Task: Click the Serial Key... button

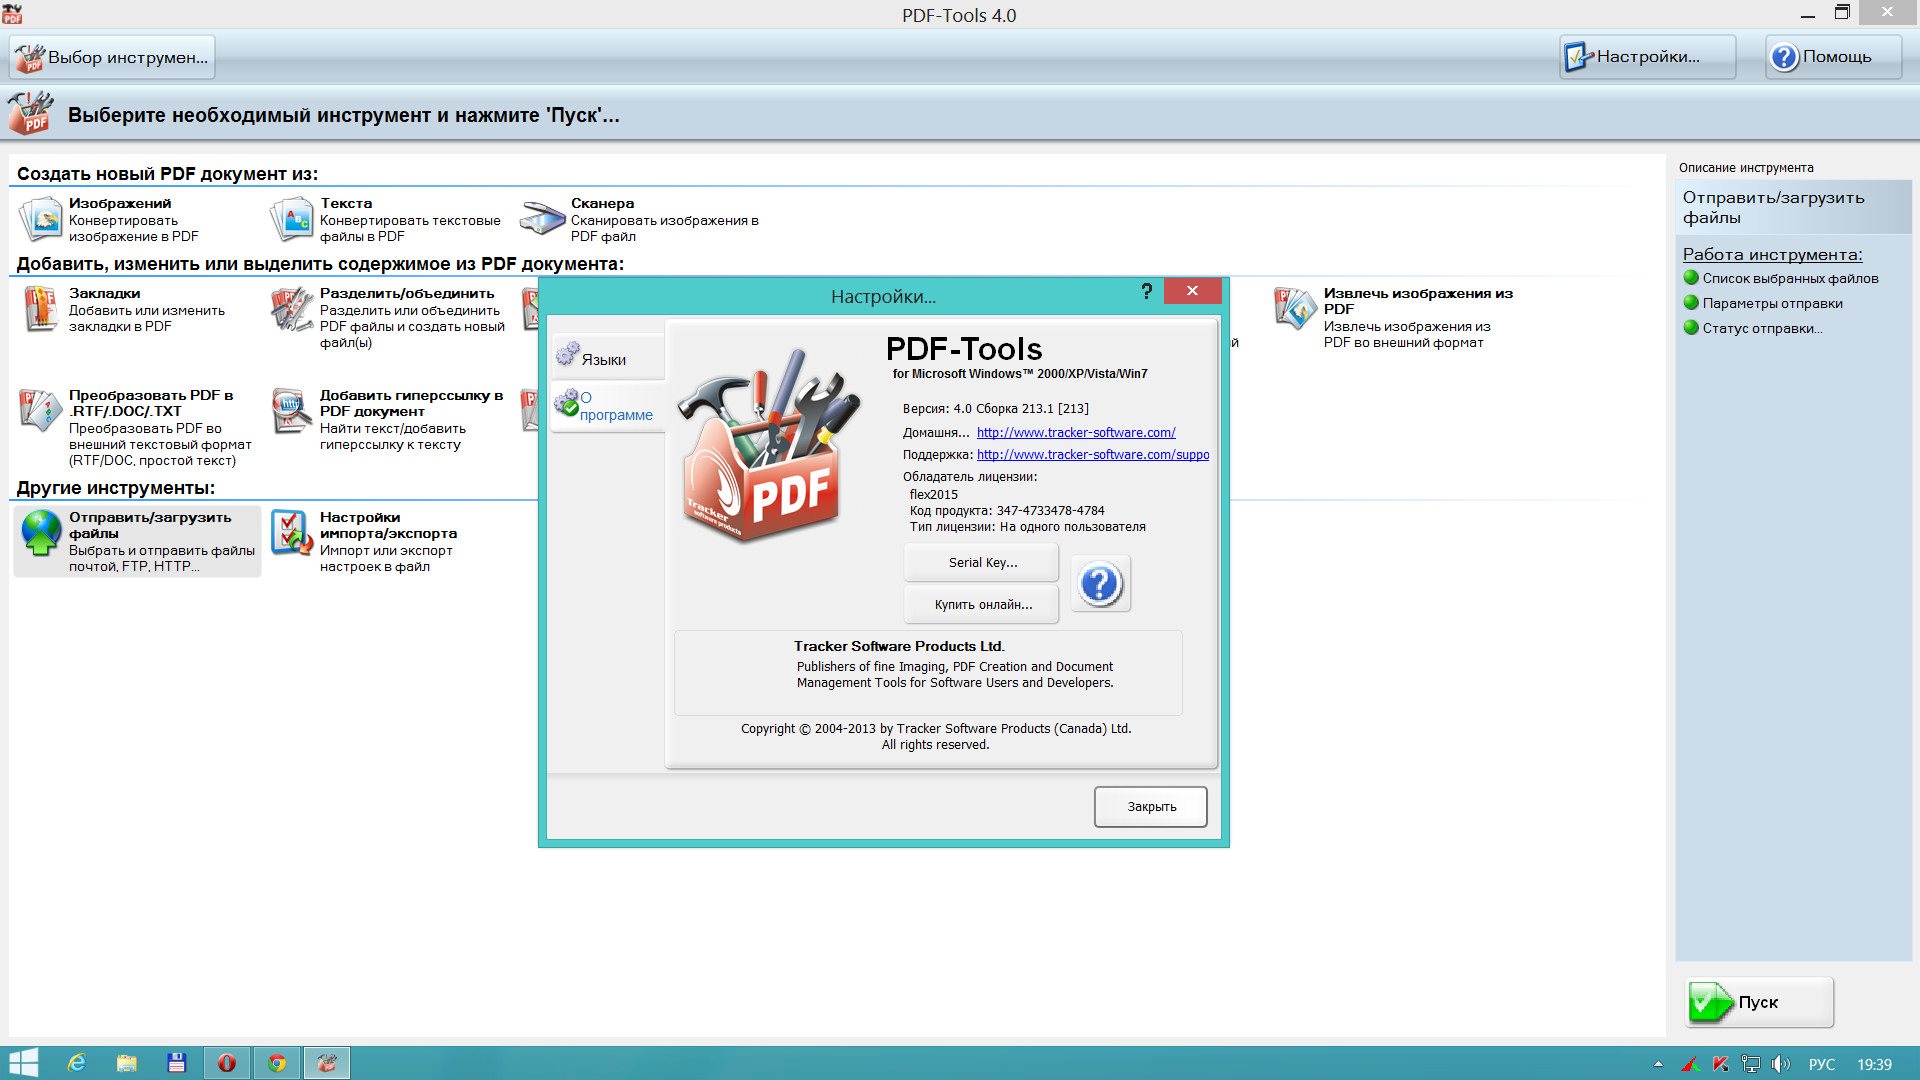Action: 982,562
